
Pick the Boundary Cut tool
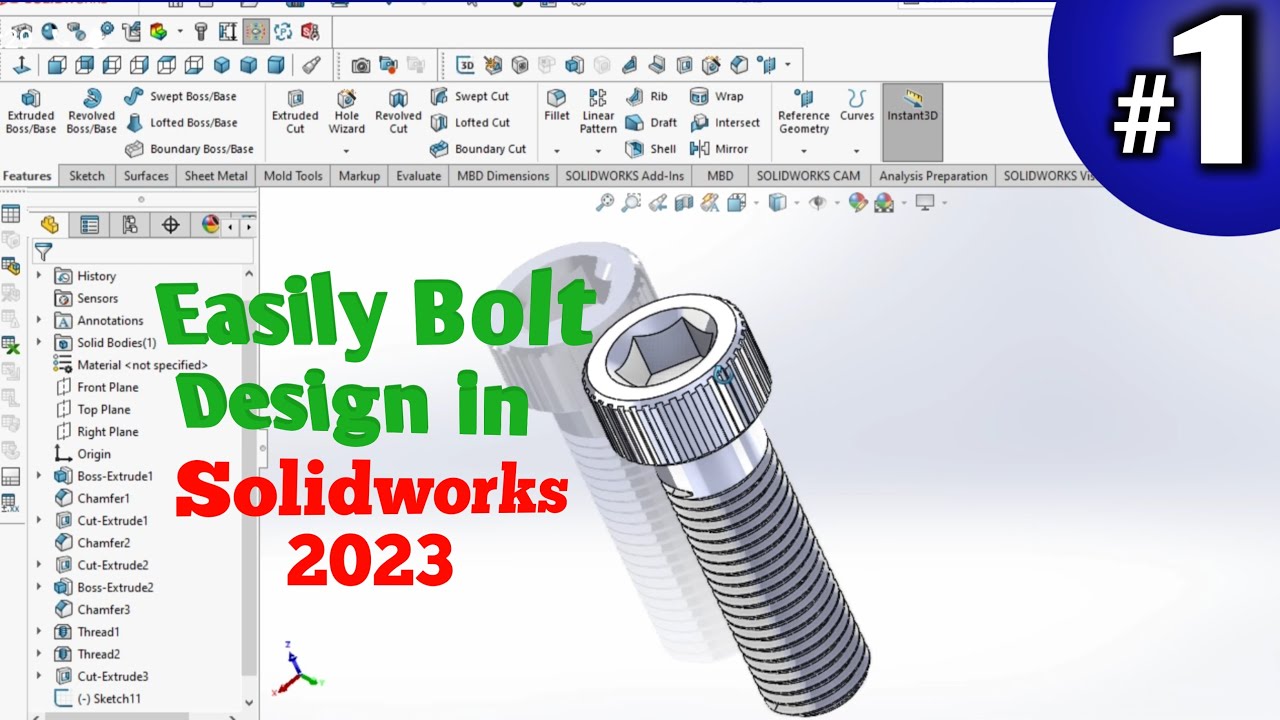click(x=478, y=149)
